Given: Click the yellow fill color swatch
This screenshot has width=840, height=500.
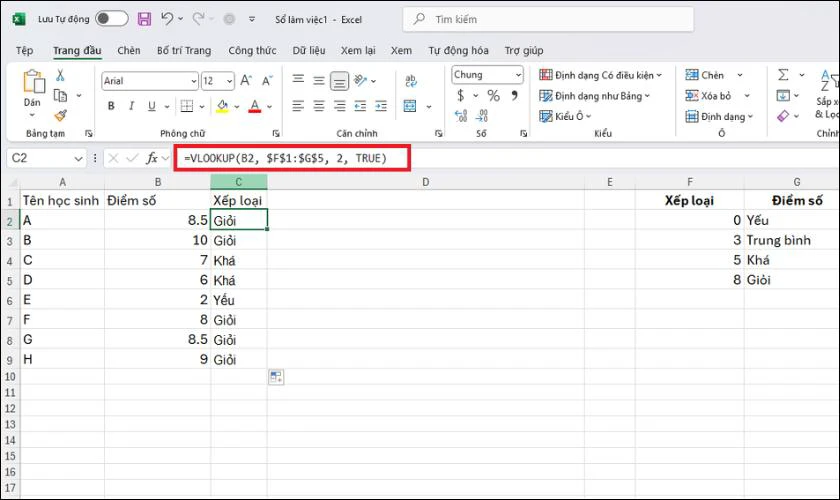Looking at the screenshot, I should 222,106.
